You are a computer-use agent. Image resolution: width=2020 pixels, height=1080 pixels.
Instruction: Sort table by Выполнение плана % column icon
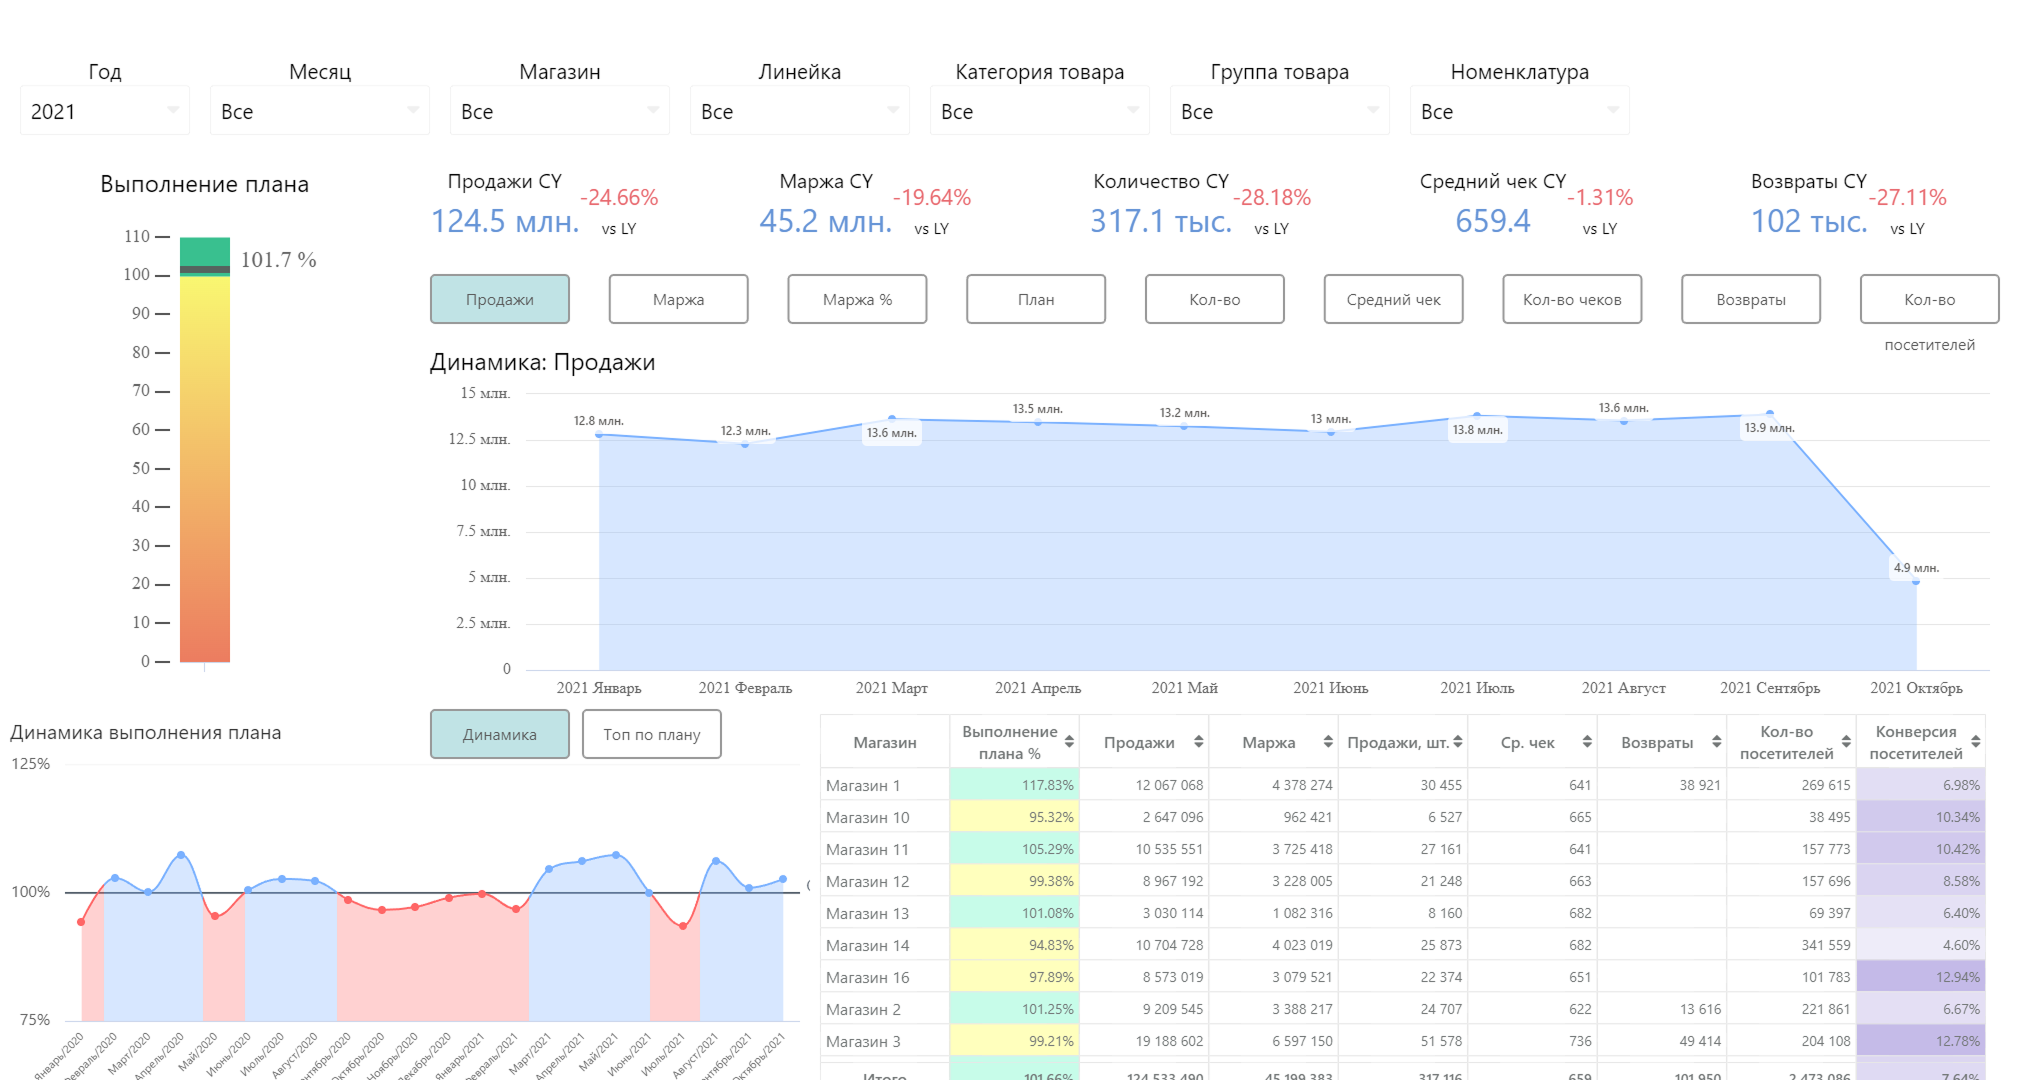click(x=1069, y=742)
